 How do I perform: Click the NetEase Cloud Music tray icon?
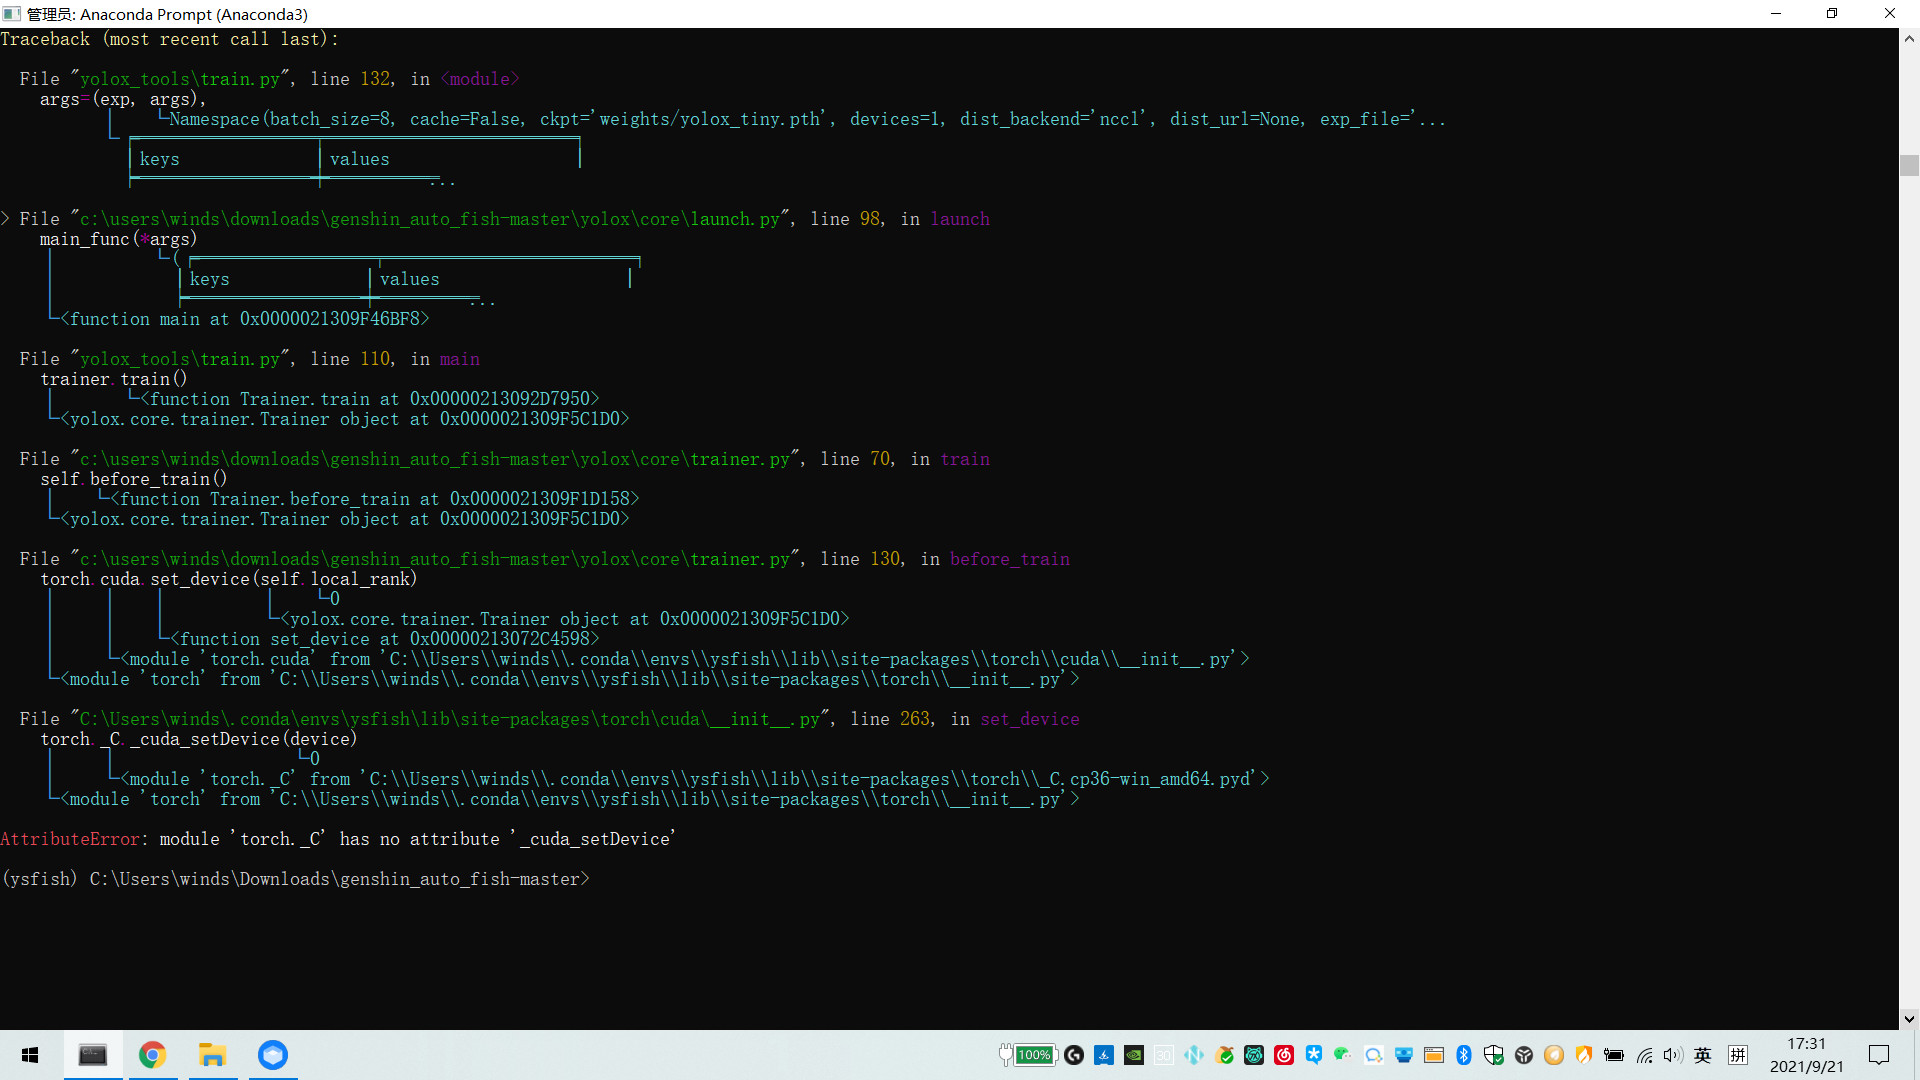pyautogui.click(x=1284, y=1055)
